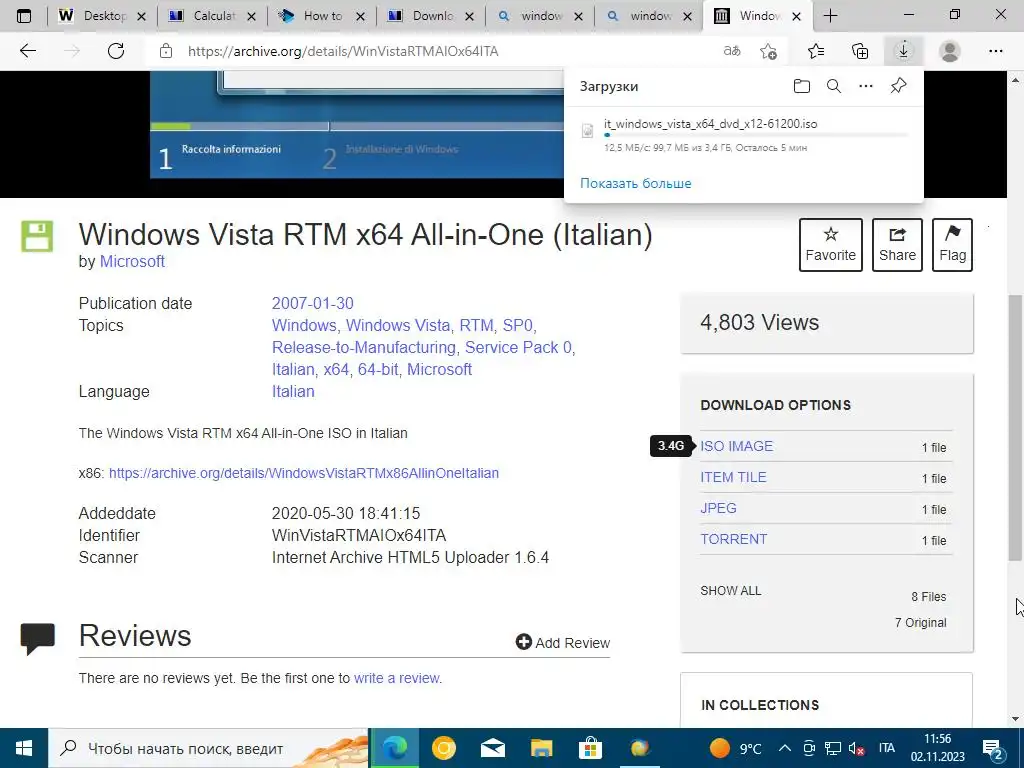Flag this archive item
The height and width of the screenshot is (768, 1024).
tap(952, 245)
